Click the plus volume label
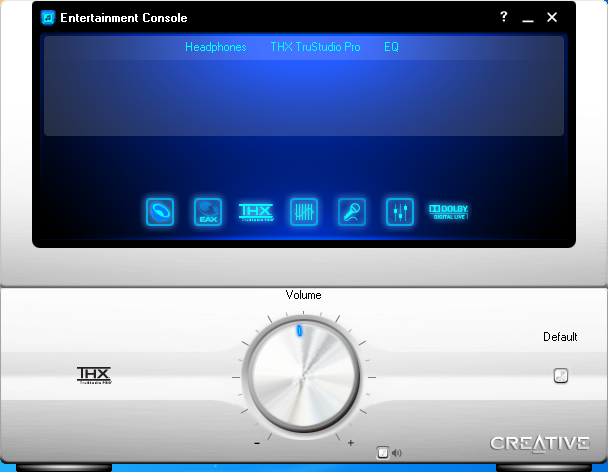This screenshot has height=472, width=609. [x=351, y=442]
